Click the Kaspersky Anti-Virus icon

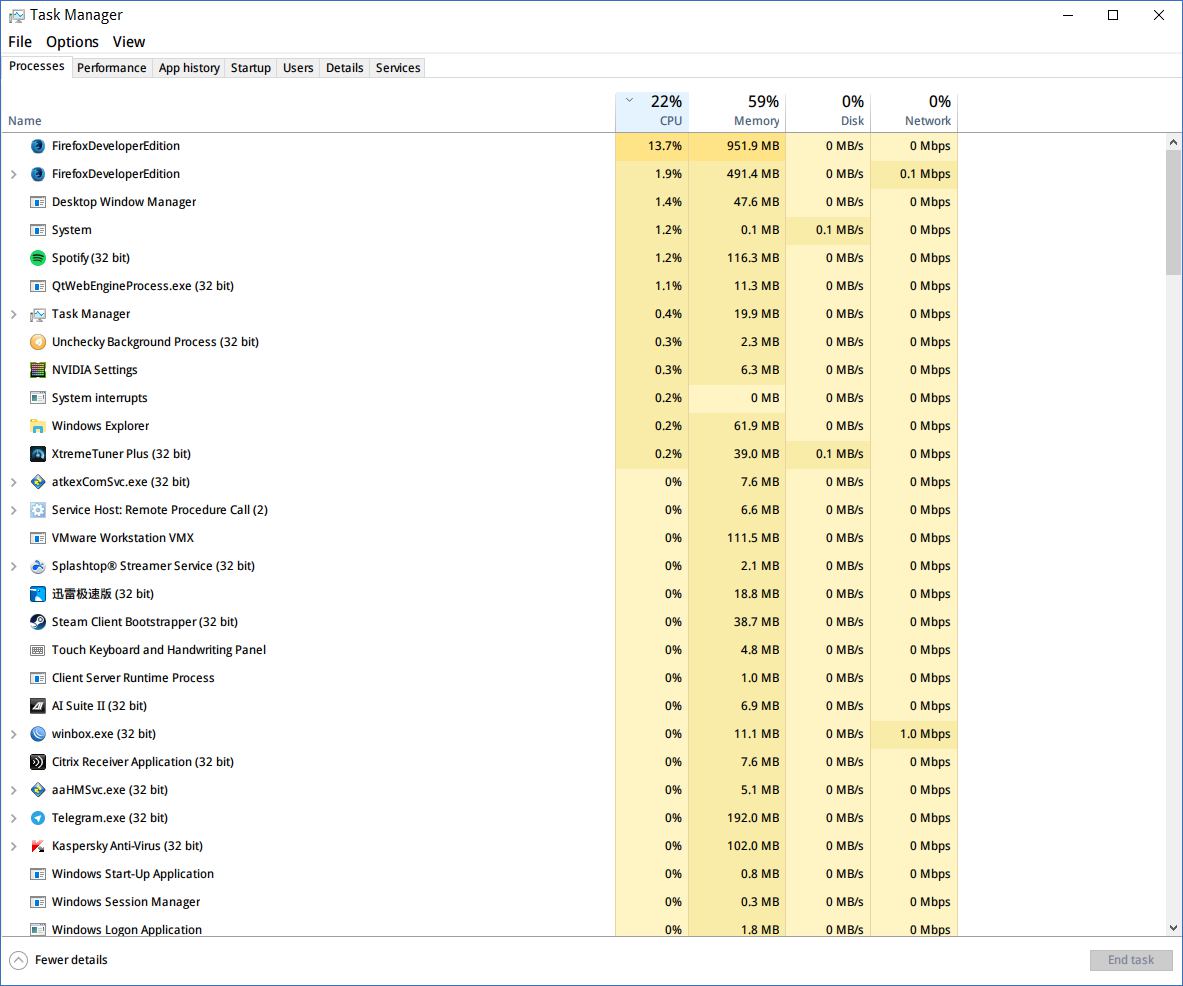(x=38, y=846)
